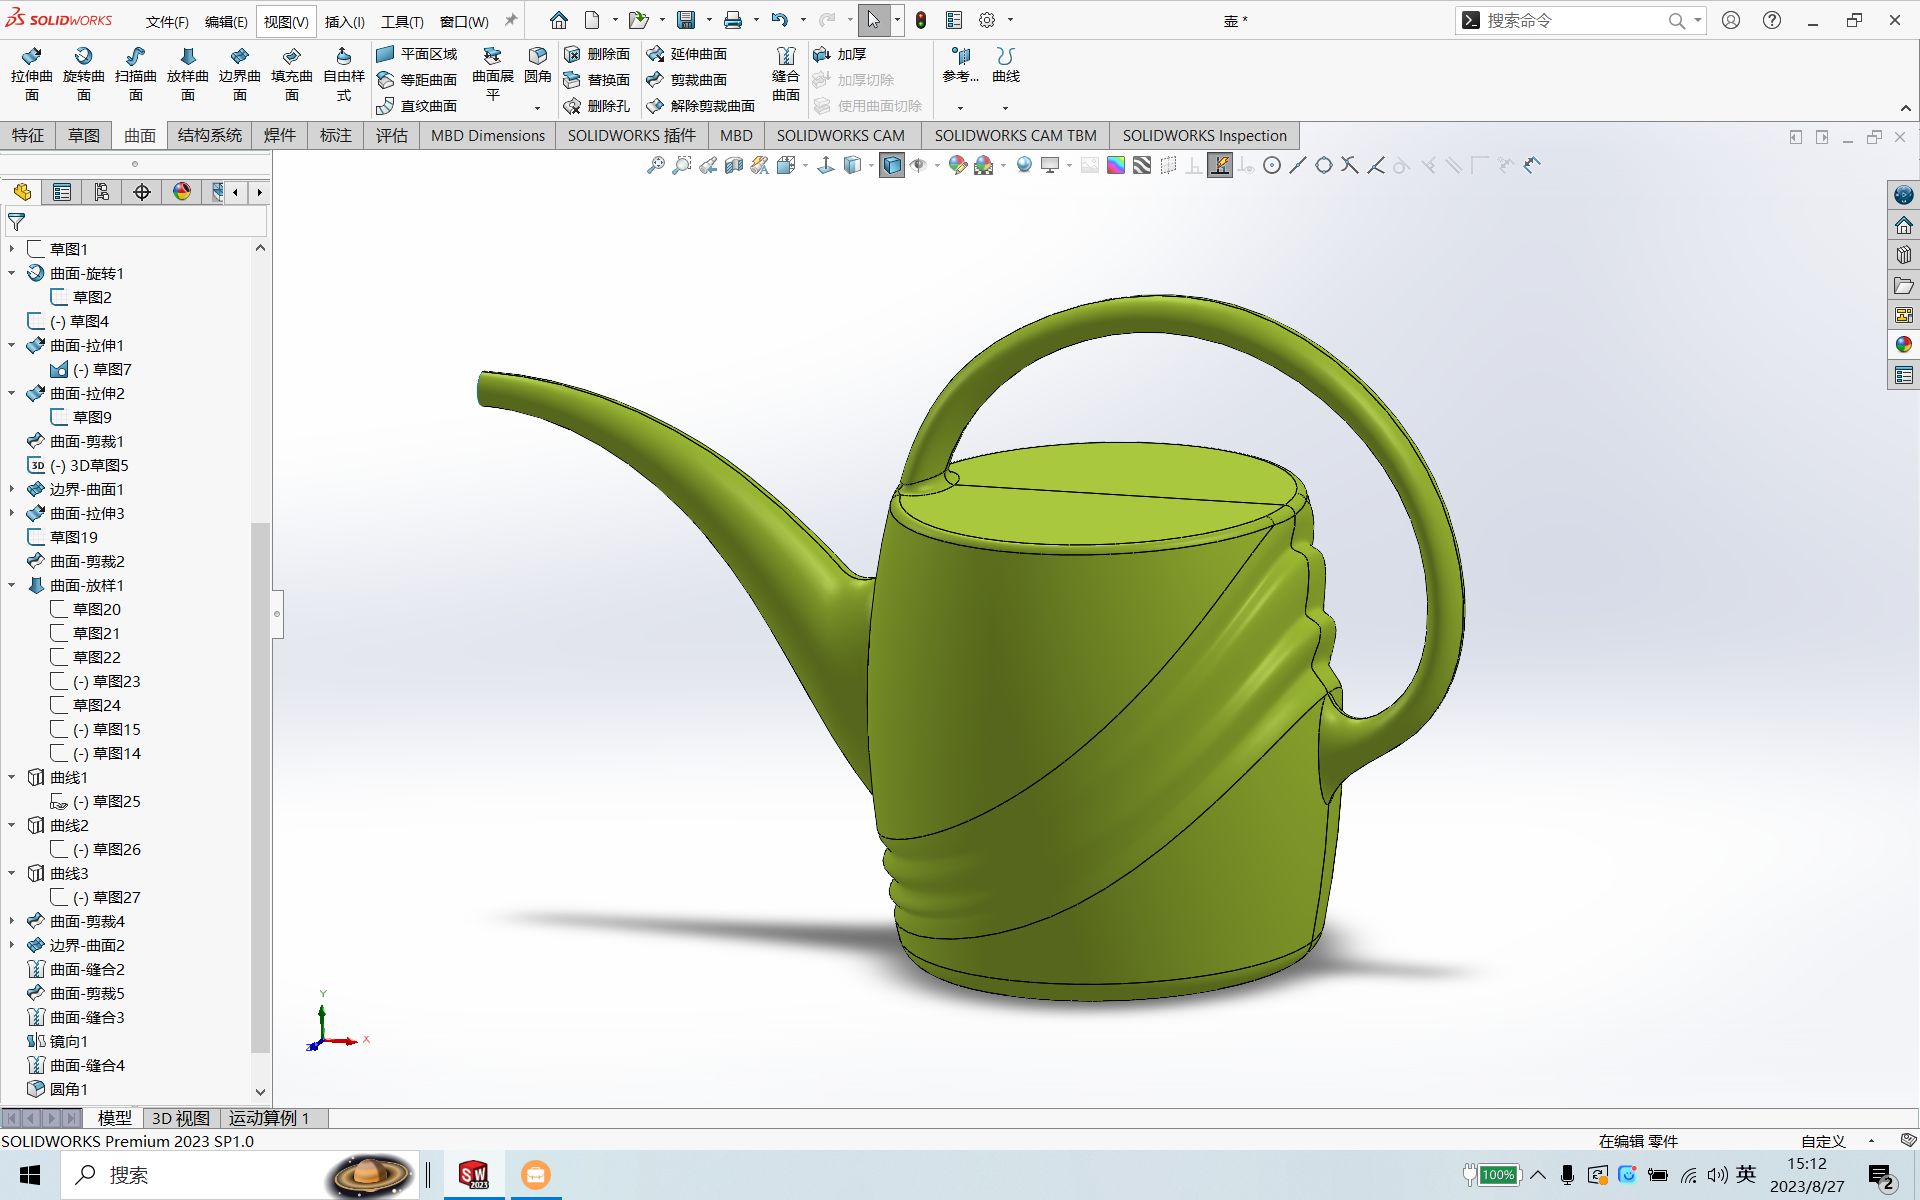Switch to the 特征 (Features) tab

(x=28, y=136)
